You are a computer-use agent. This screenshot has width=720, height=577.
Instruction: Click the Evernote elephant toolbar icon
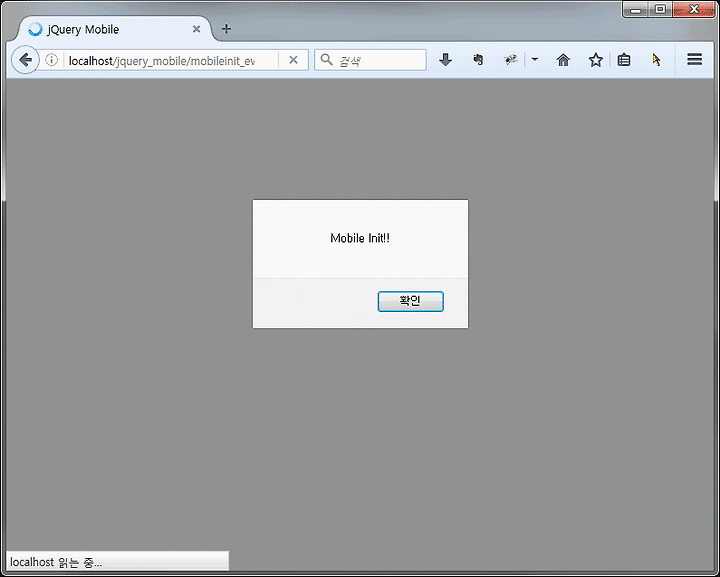click(x=478, y=60)
